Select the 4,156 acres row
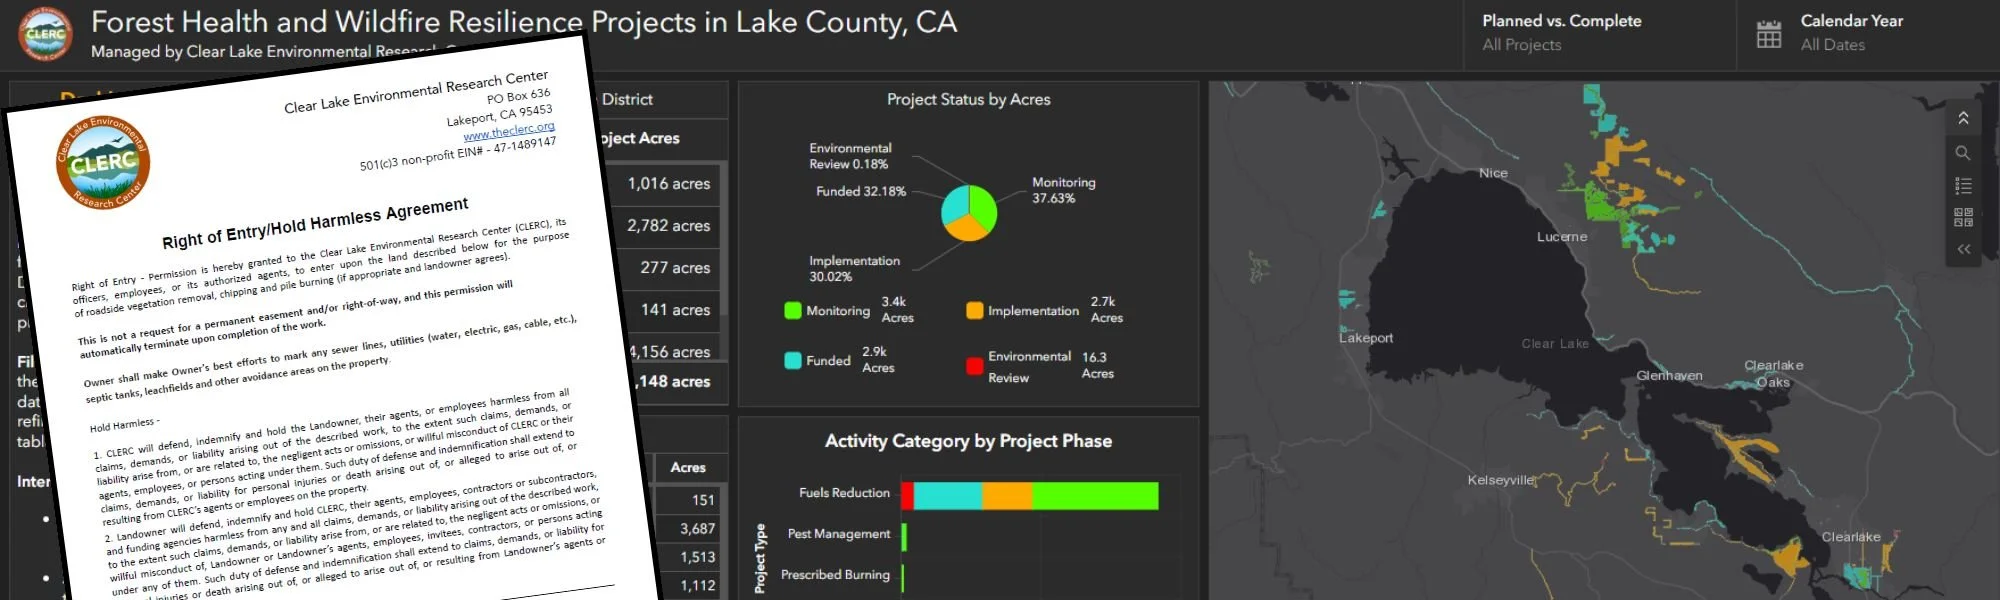The width and height of the screenshot is (2000, 600). (x=672, y=351)
